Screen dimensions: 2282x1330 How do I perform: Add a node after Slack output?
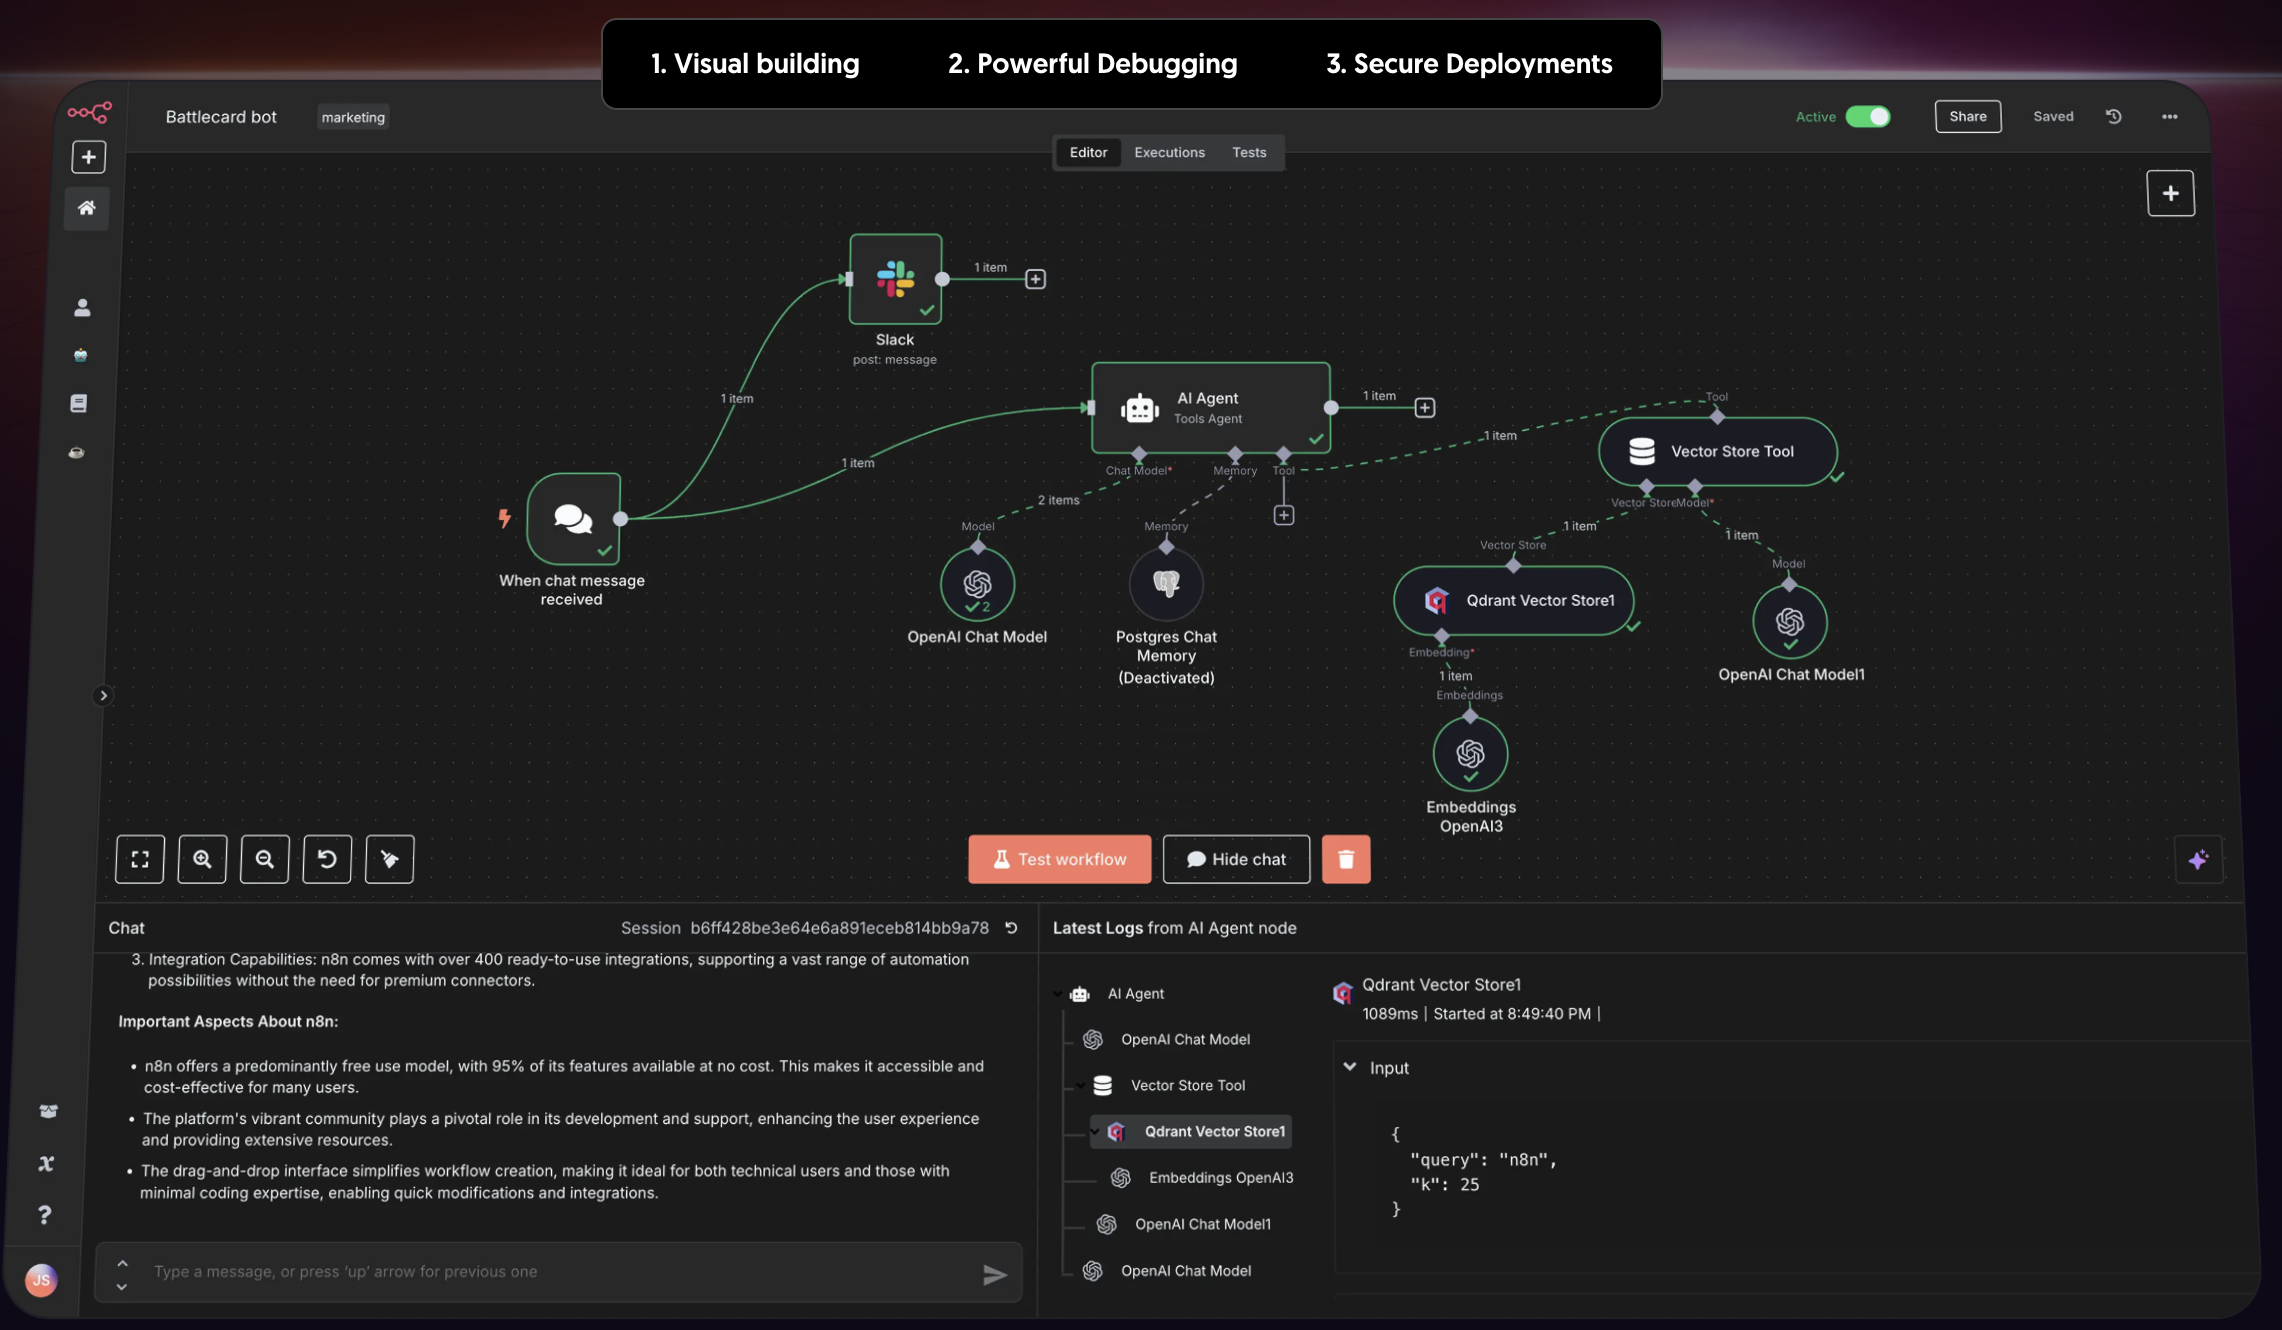(1035, 279)
